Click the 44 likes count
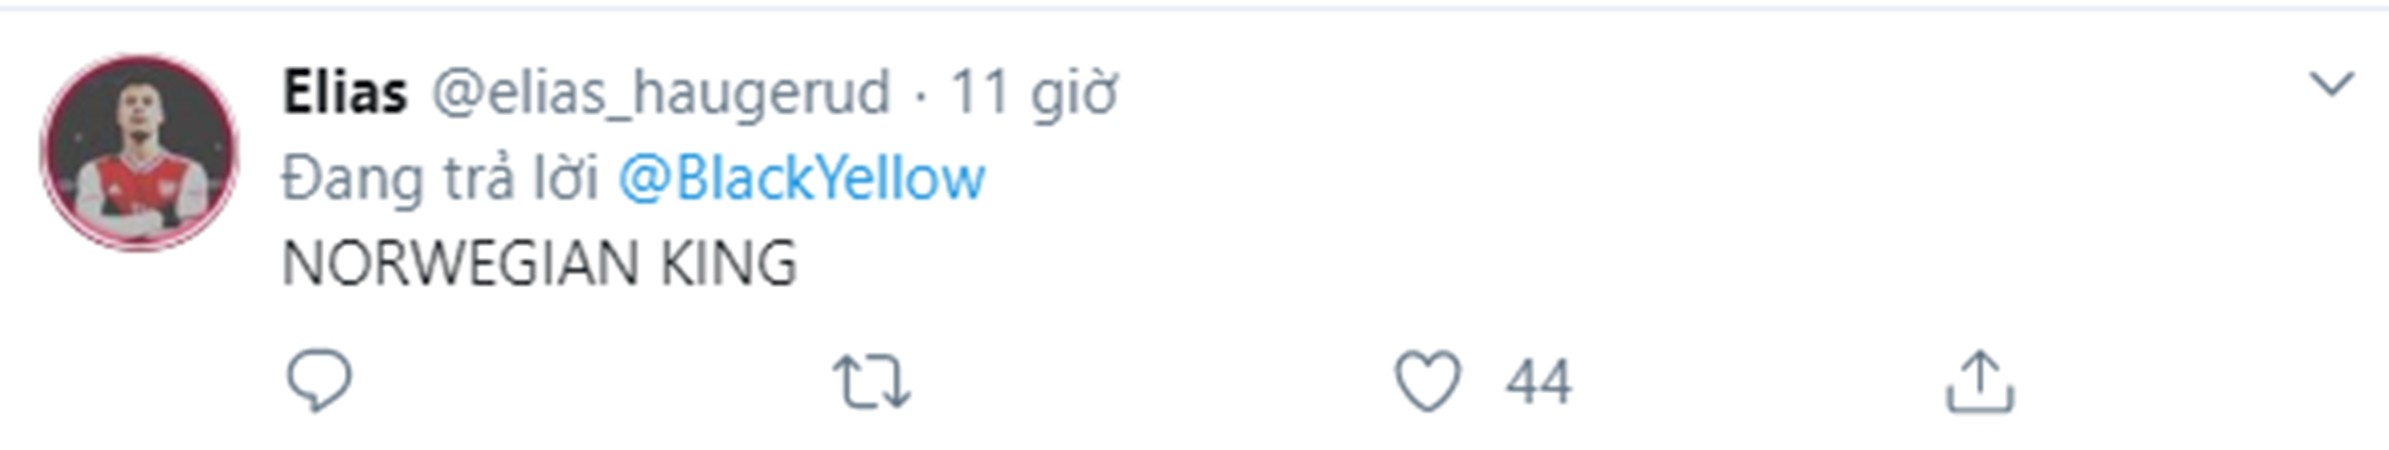 (1539, 383)
